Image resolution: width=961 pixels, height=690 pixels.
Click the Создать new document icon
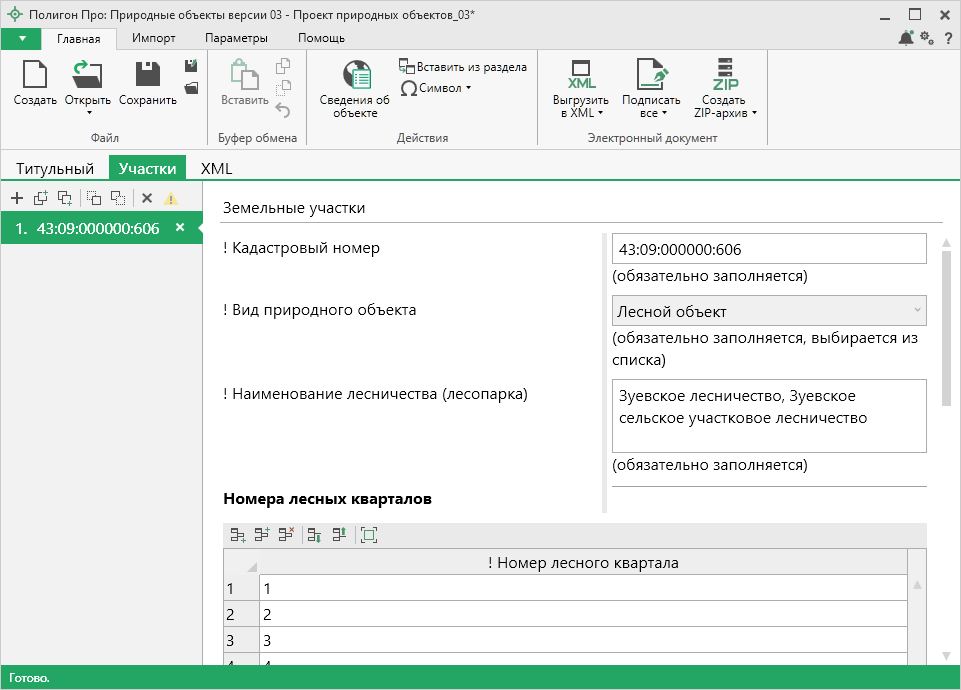click(35, 76)
